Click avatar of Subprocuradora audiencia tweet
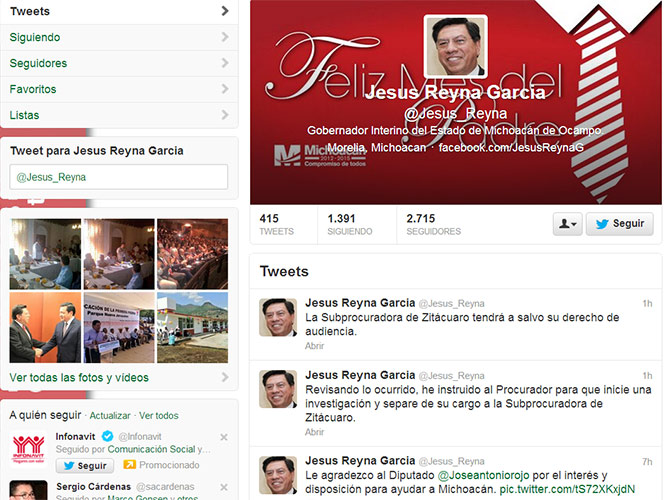This screenshot has width=665, height=500. [x=278, y=317]
